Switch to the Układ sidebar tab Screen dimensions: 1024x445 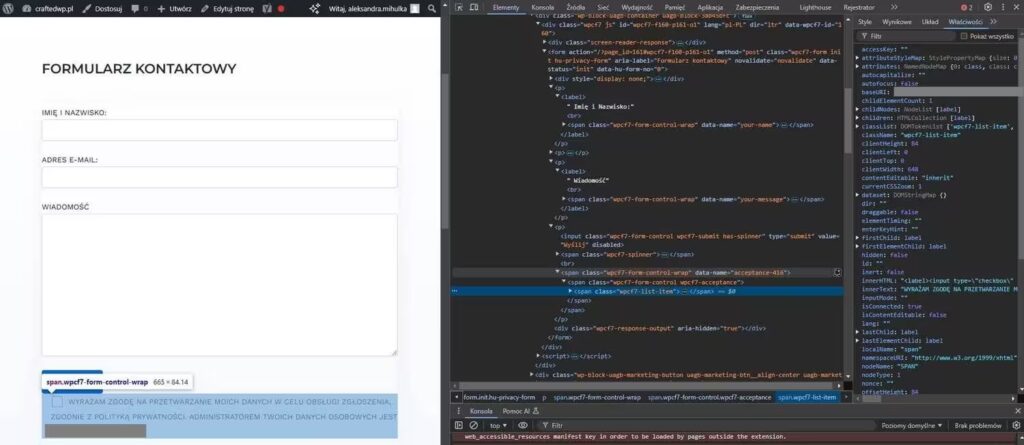(930, 22)
